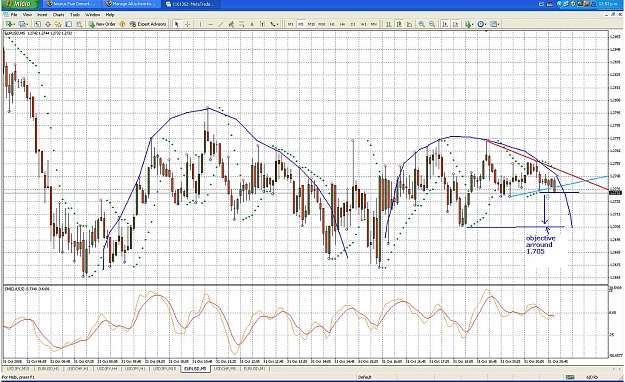Switch chart to Line Chart mode
The height and width of the screenshot is (382, 625).
coord(409,24)
